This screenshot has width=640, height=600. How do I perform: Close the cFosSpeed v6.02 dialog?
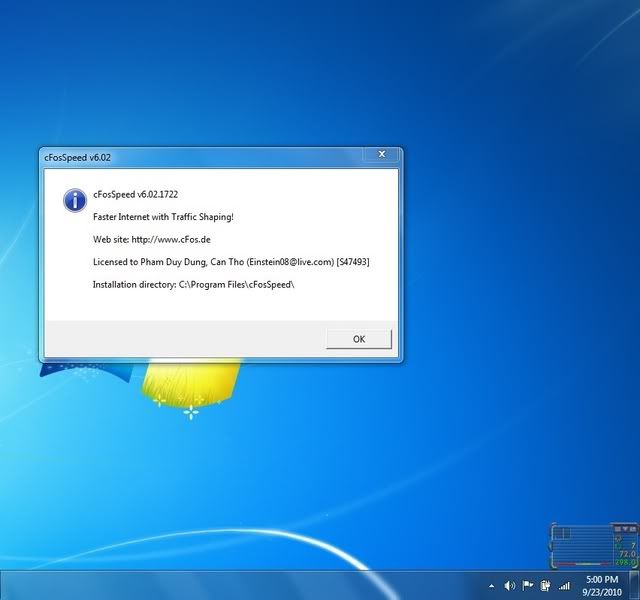tap(382, 154)
